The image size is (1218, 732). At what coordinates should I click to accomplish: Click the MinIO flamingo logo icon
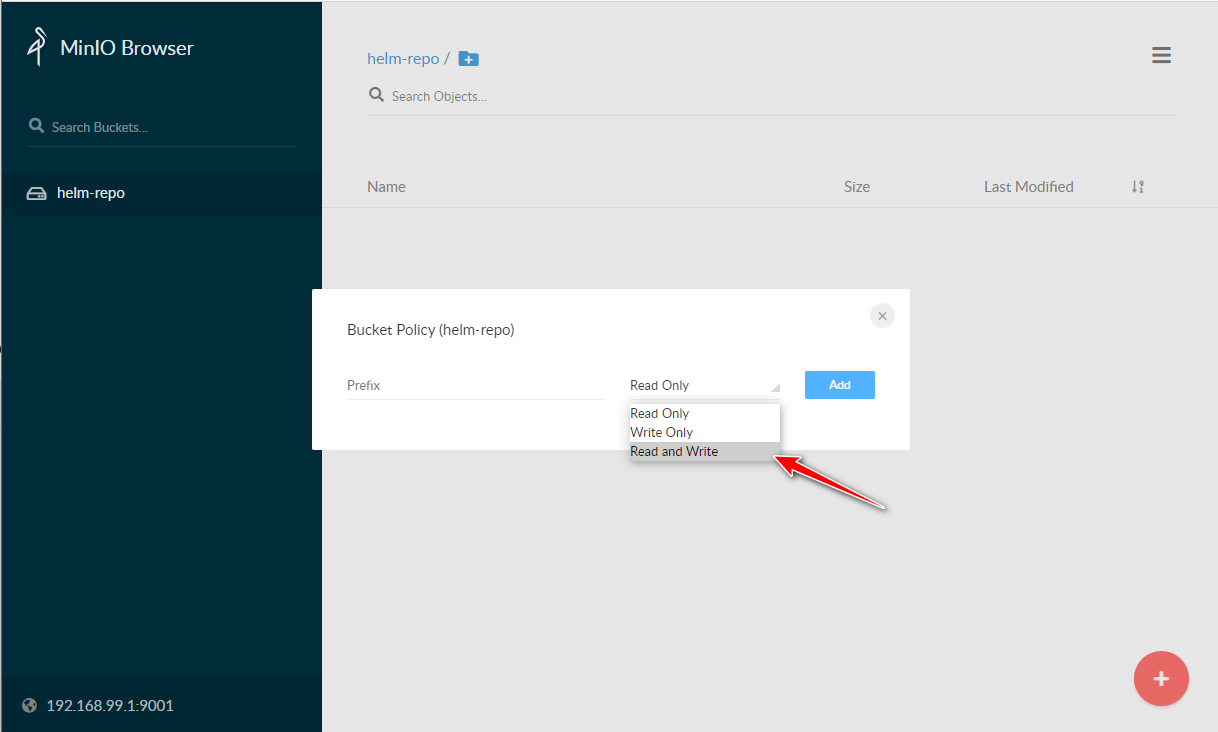(x=38, y=47)
